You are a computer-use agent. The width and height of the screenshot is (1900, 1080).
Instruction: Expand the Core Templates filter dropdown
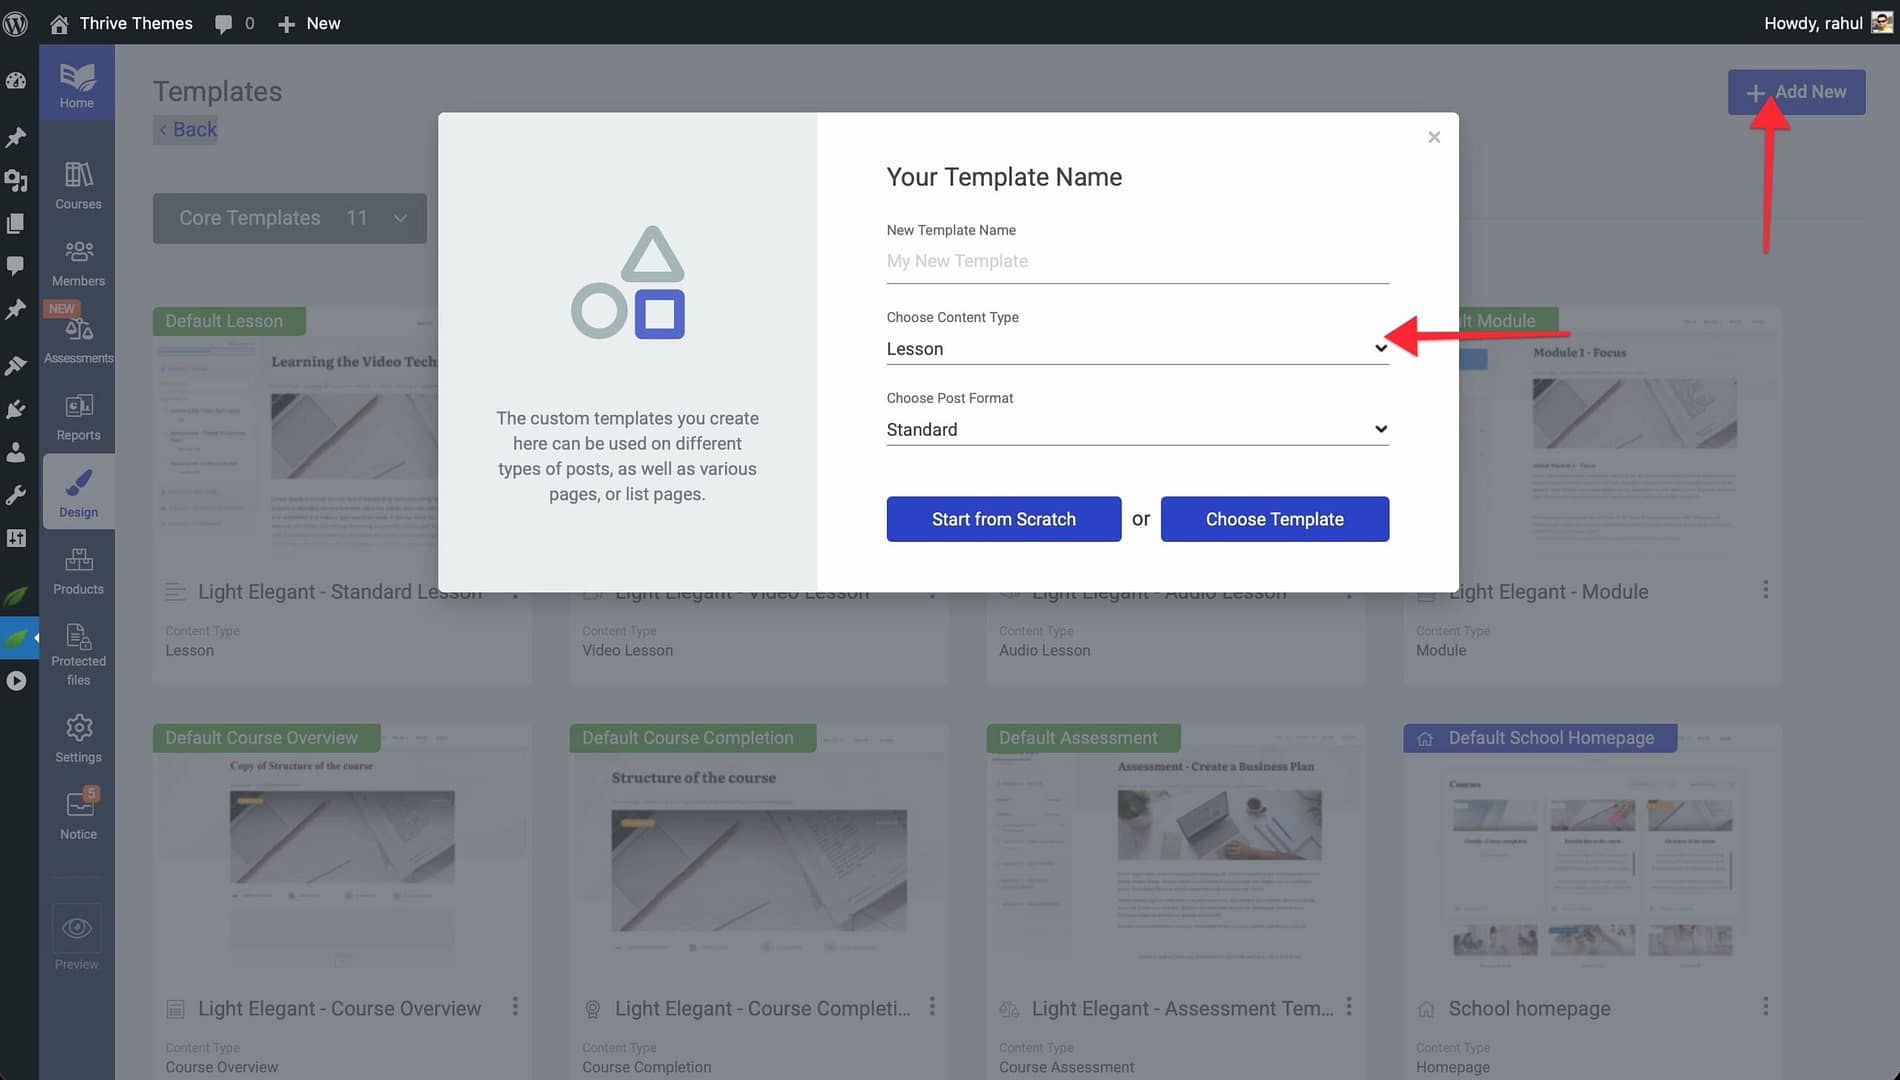[290, 218]
